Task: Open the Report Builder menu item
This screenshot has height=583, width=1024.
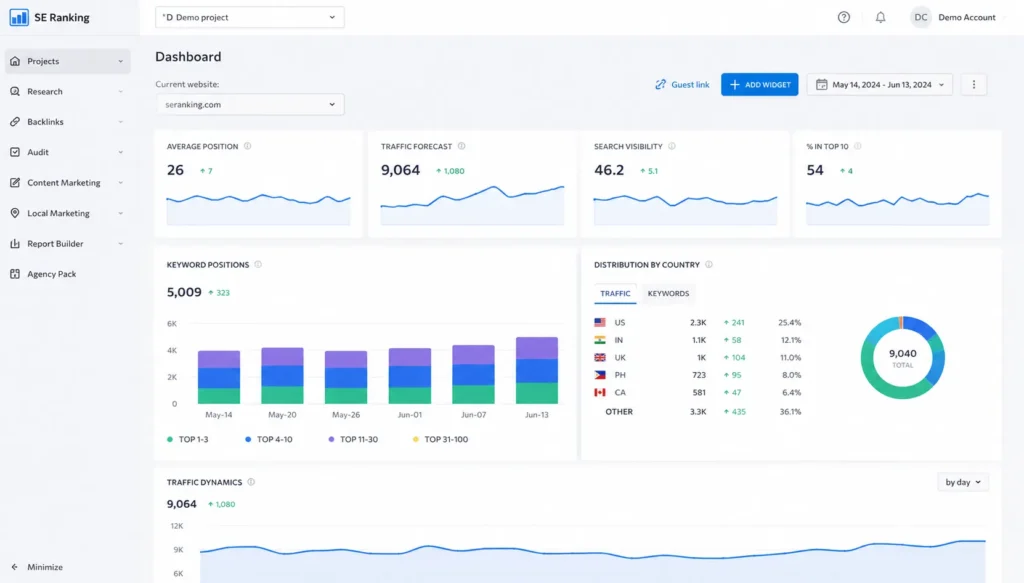Action: click(68, 244)
